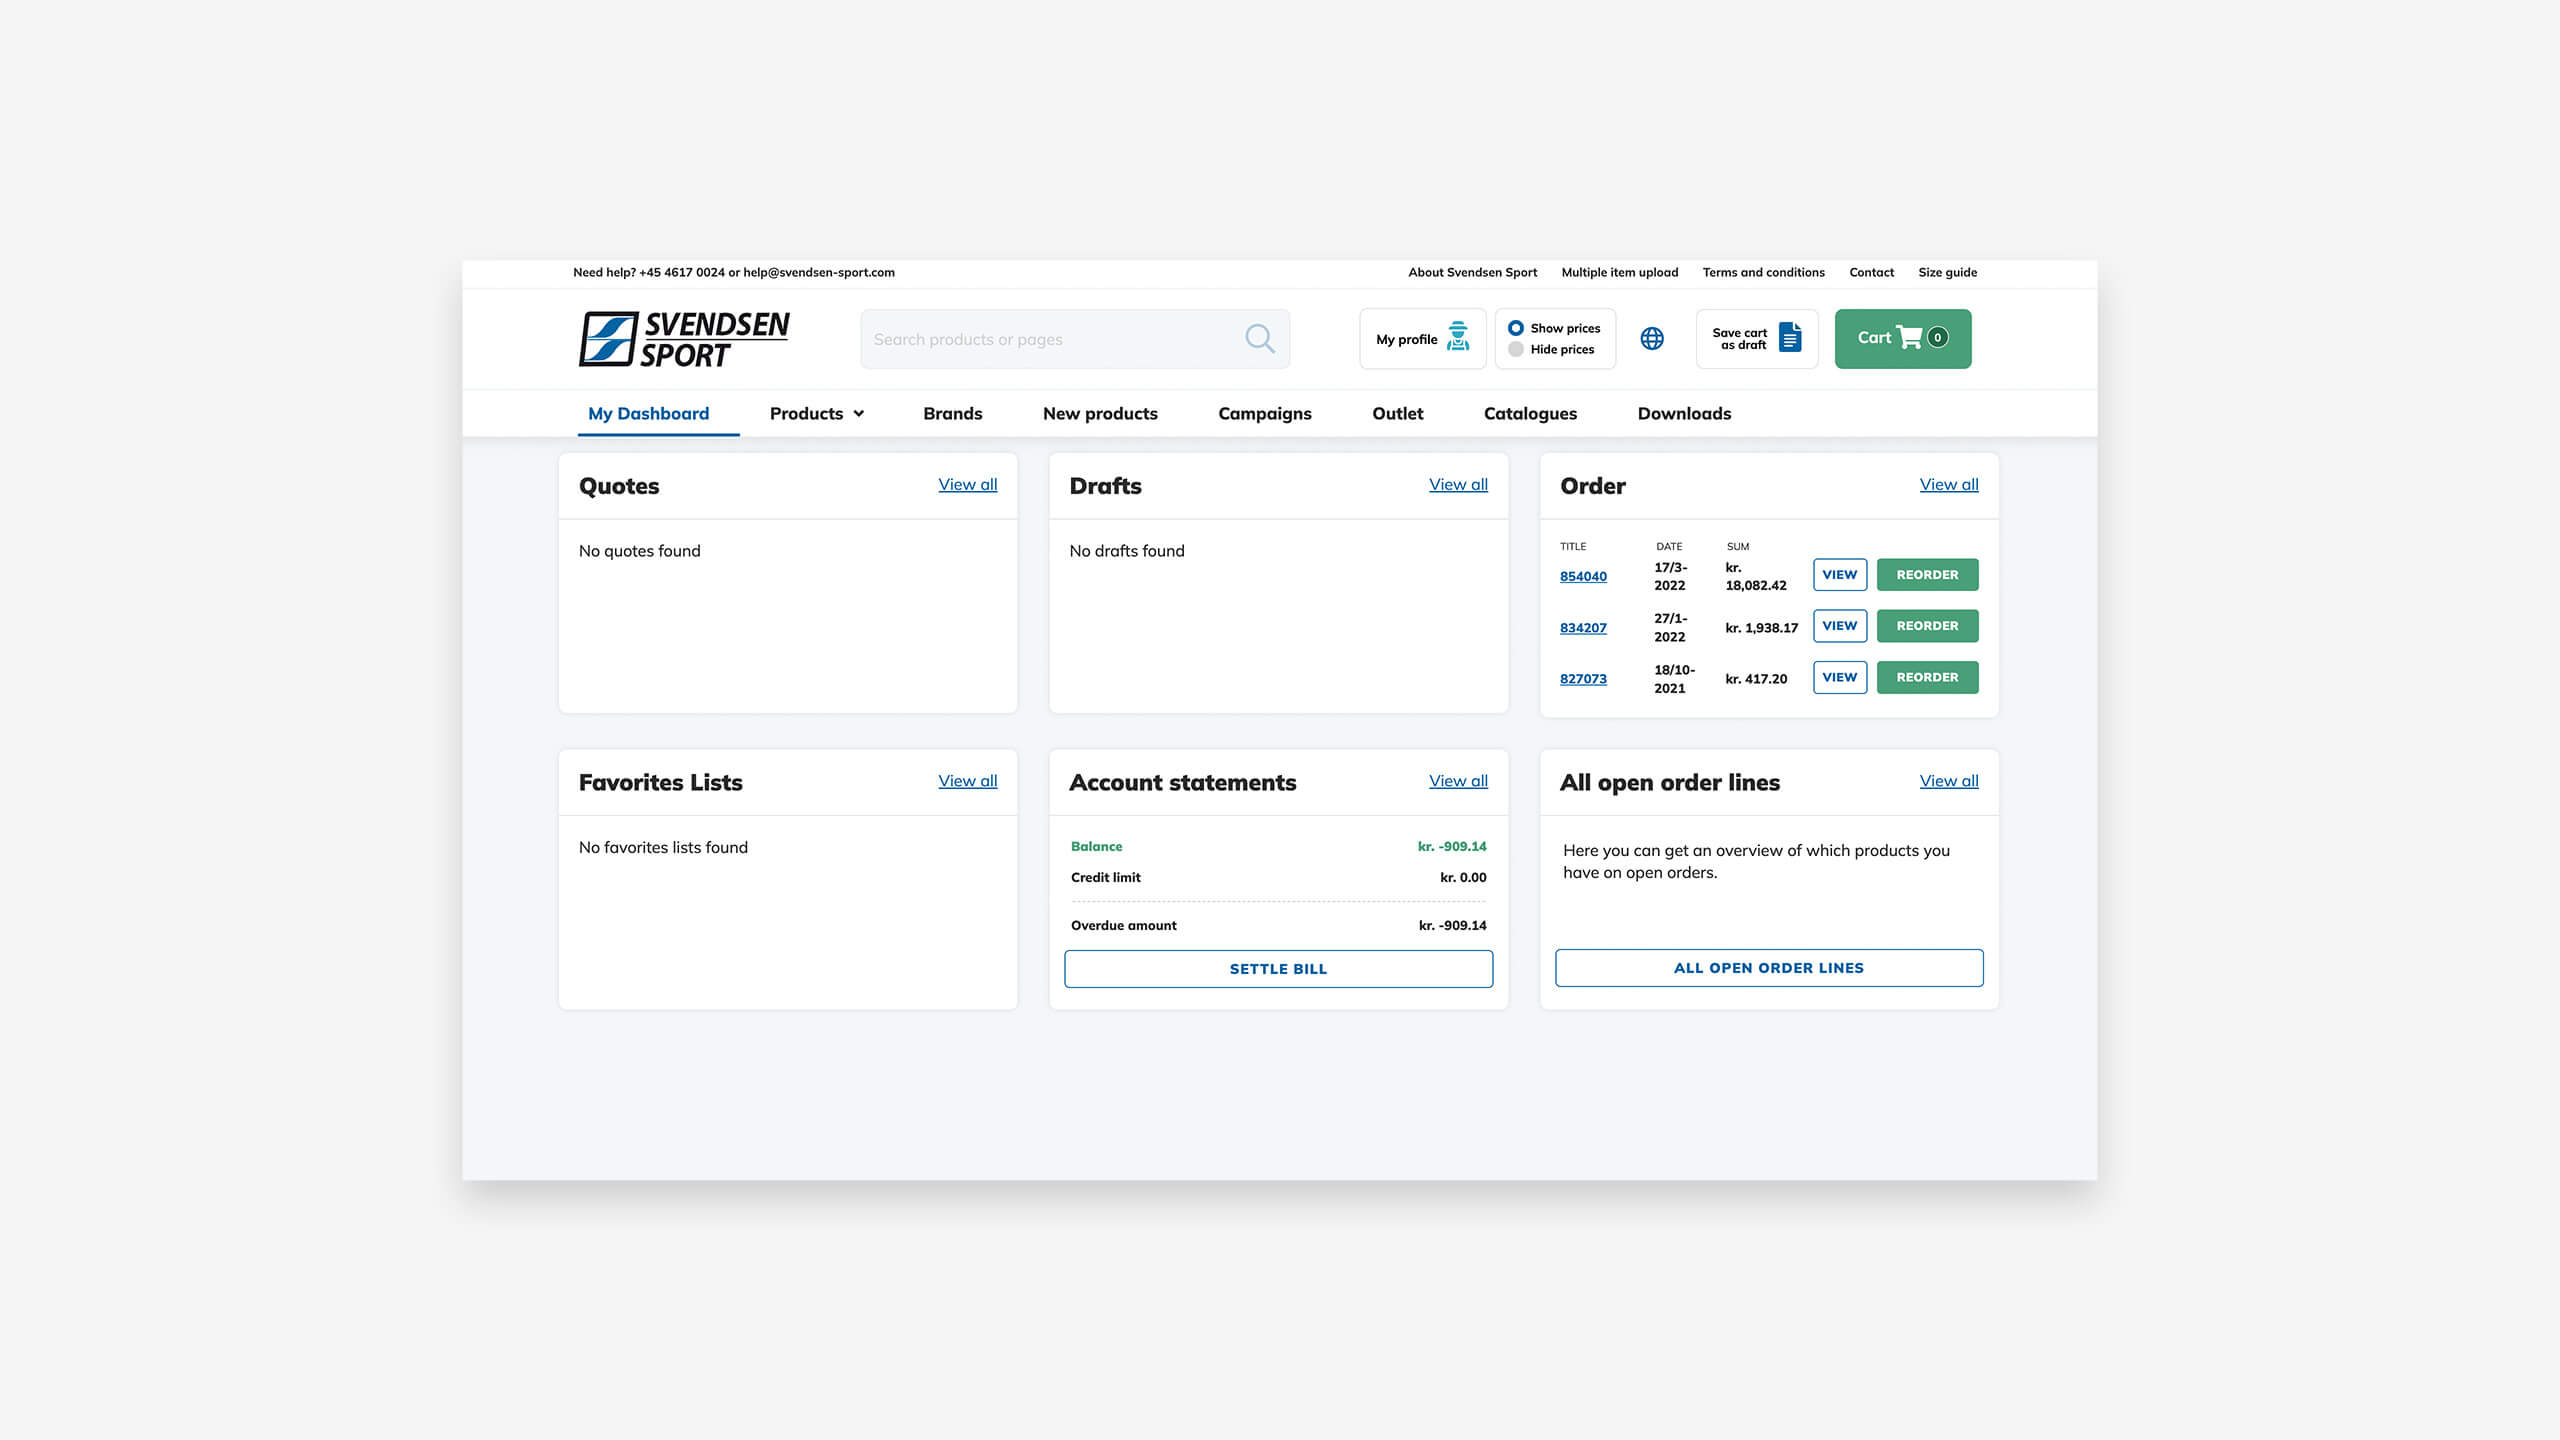Image resolution: width=2560 pixels, height=1440 pixels.
Task: Go to the Brands menu item
Action: (x=953, y=413)
